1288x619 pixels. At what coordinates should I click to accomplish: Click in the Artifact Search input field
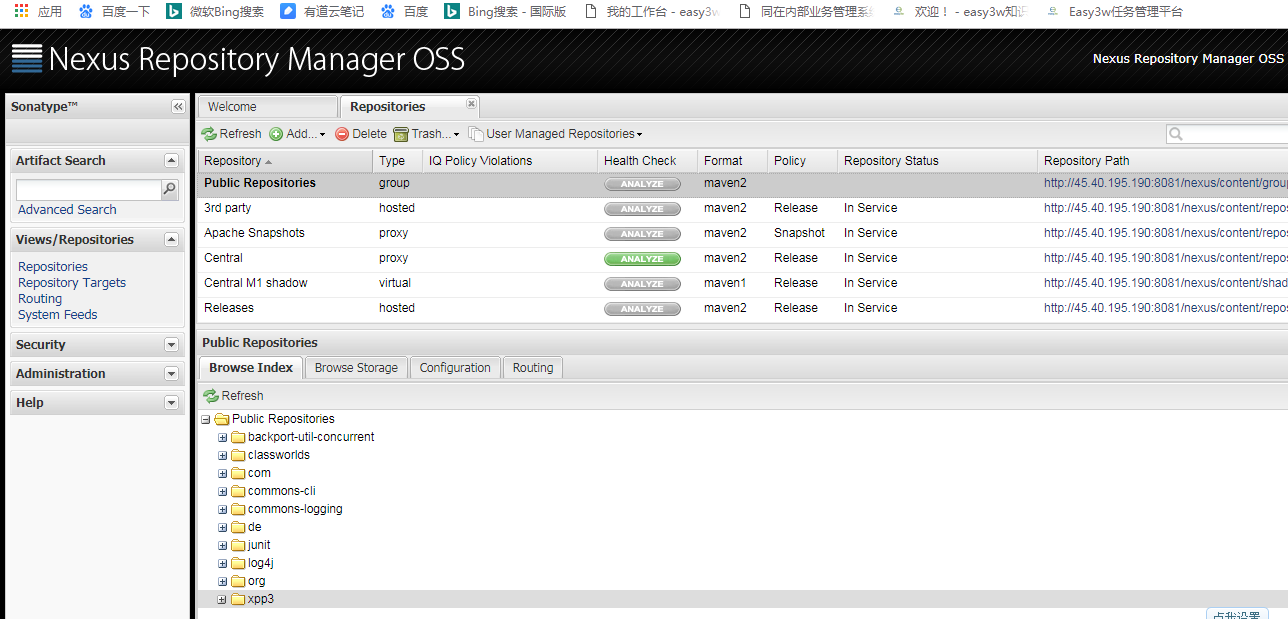[x=89, y=189]
